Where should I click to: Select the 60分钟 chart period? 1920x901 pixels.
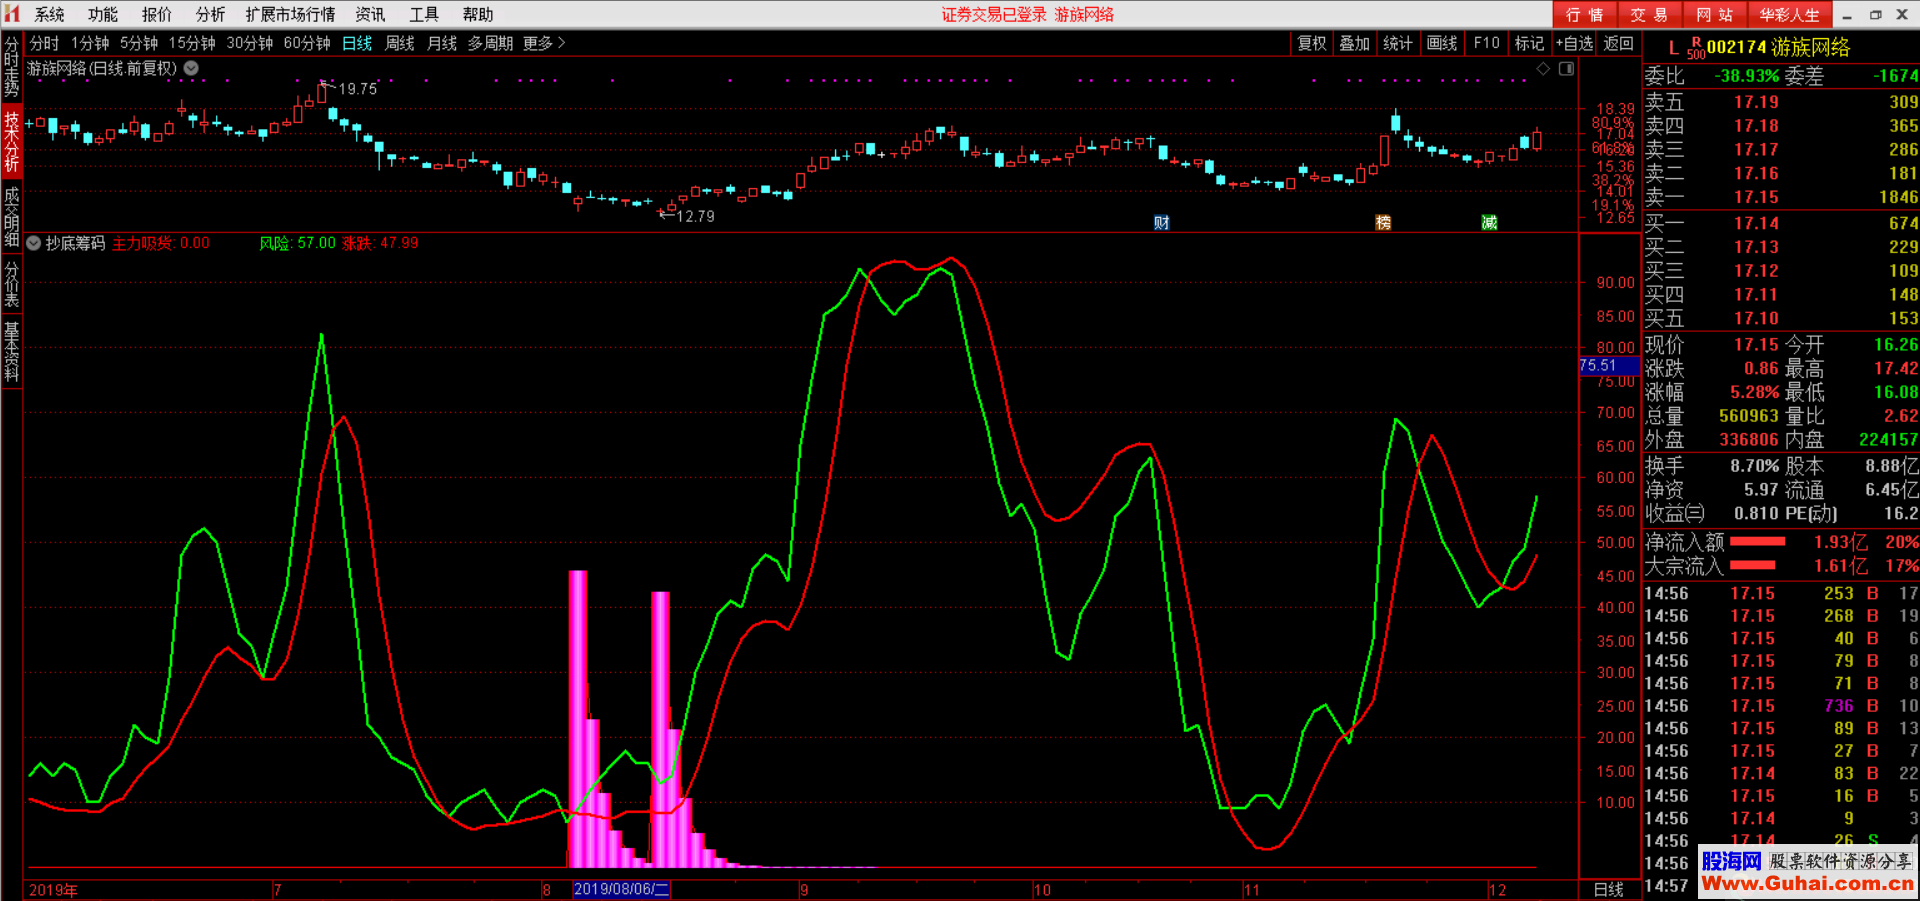tap(307, 43)
